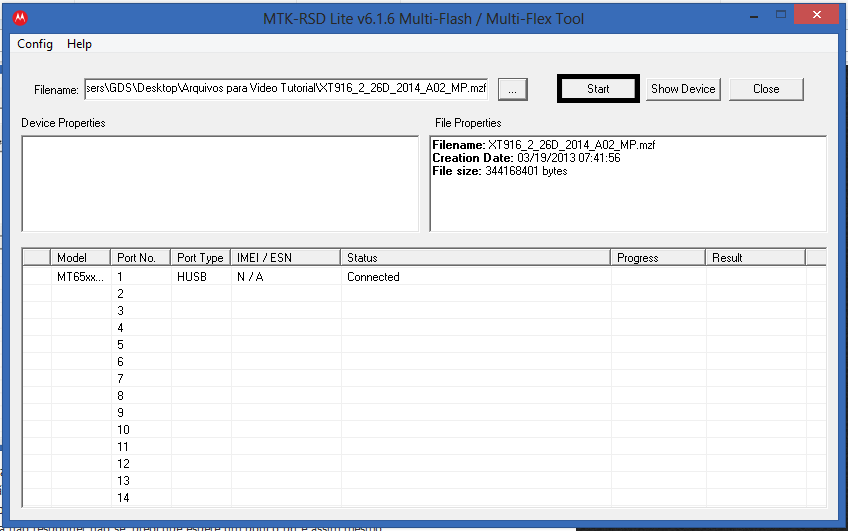Select port number 8 row
This screenshot has height=531, width=848.
424,396
